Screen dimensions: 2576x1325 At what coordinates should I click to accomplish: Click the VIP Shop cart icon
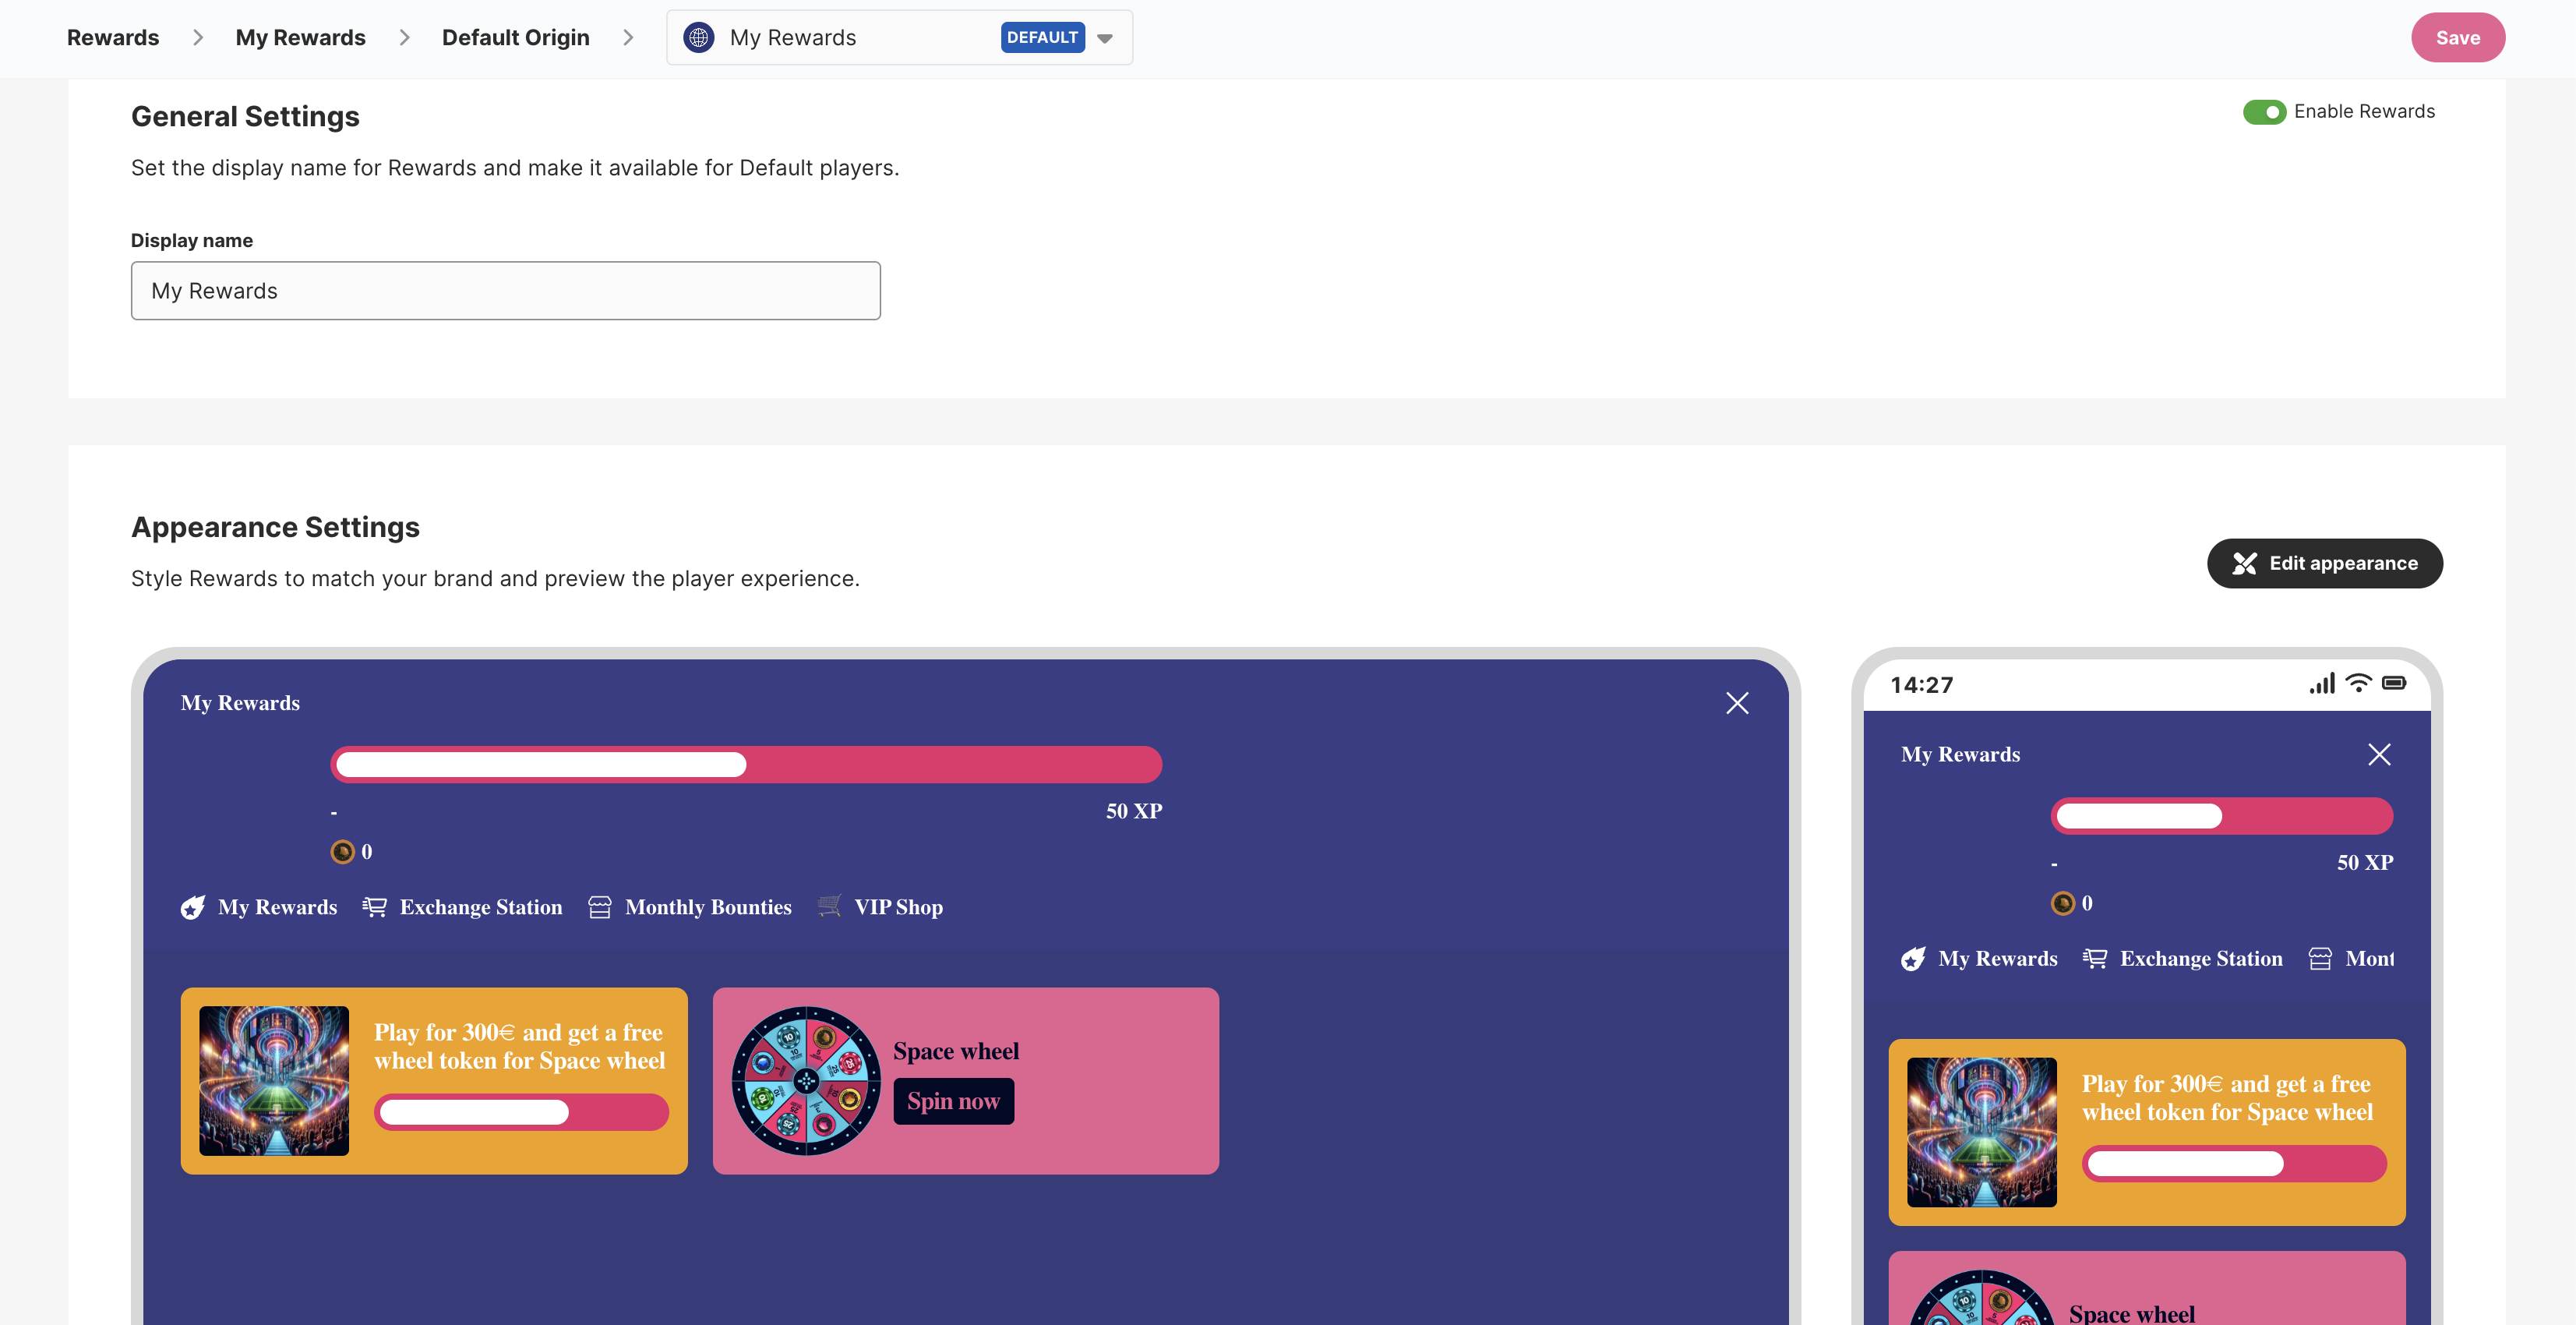[829, 906]
